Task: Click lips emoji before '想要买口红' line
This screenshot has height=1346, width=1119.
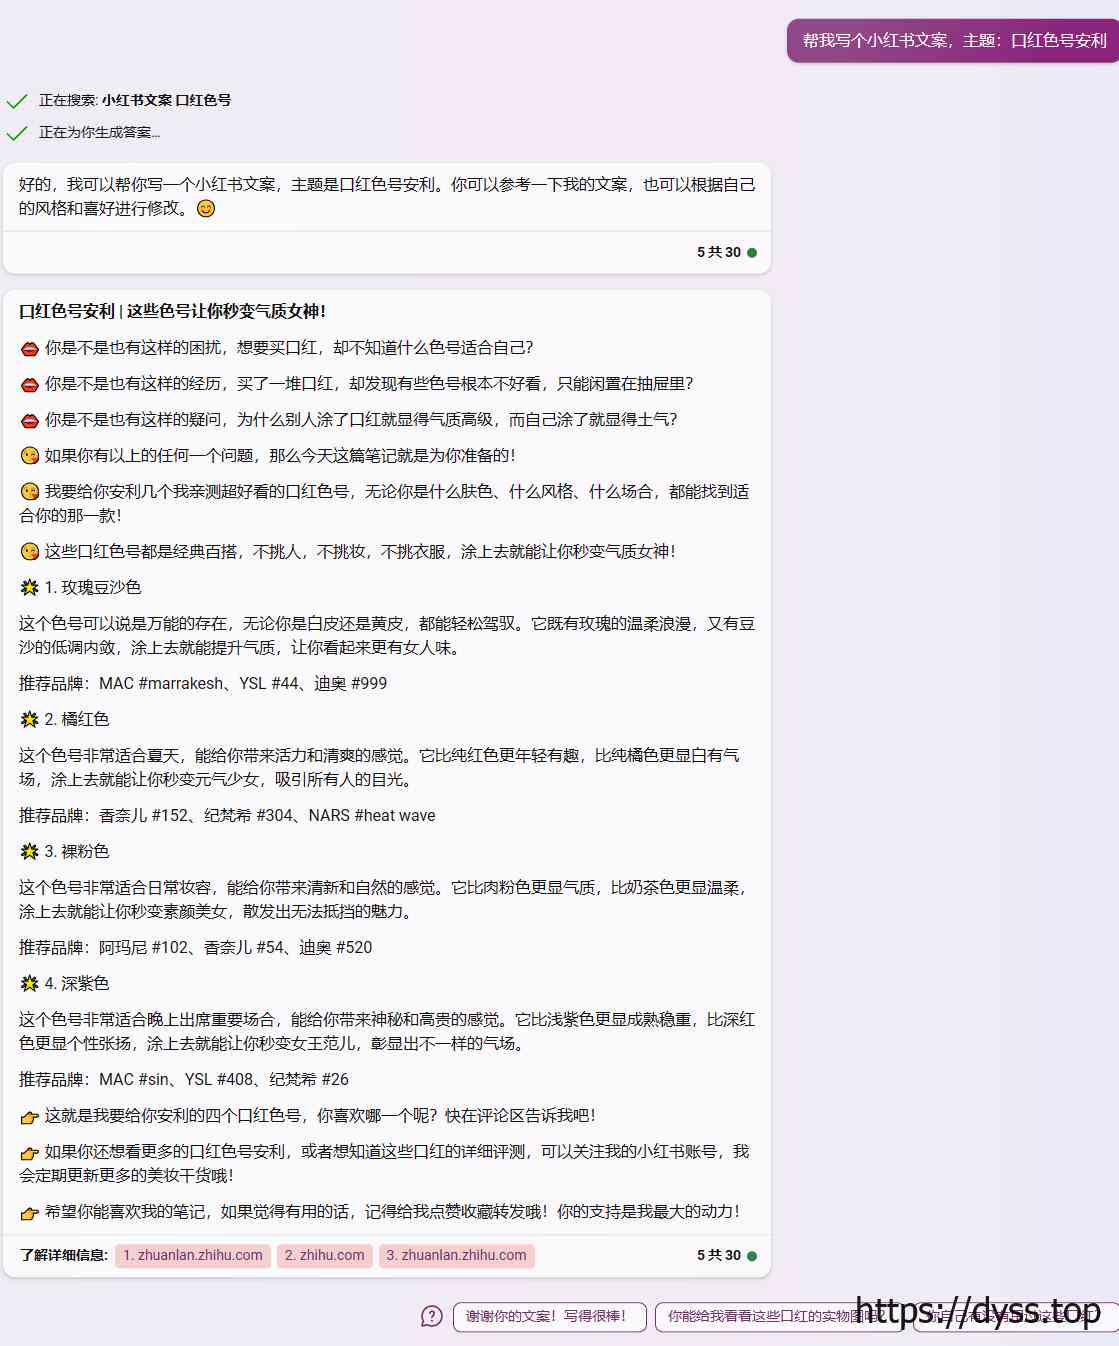Action: tap(30, 348)
